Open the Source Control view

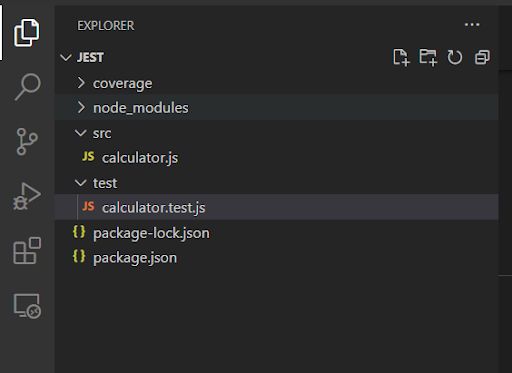point(27,142)
